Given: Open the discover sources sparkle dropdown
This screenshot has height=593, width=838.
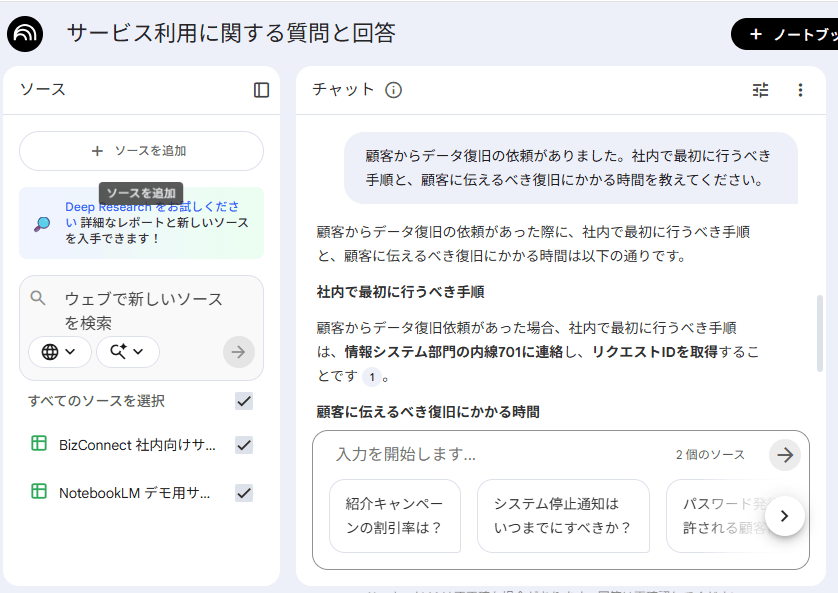Looking at the screenshot, I should [127, 352].
